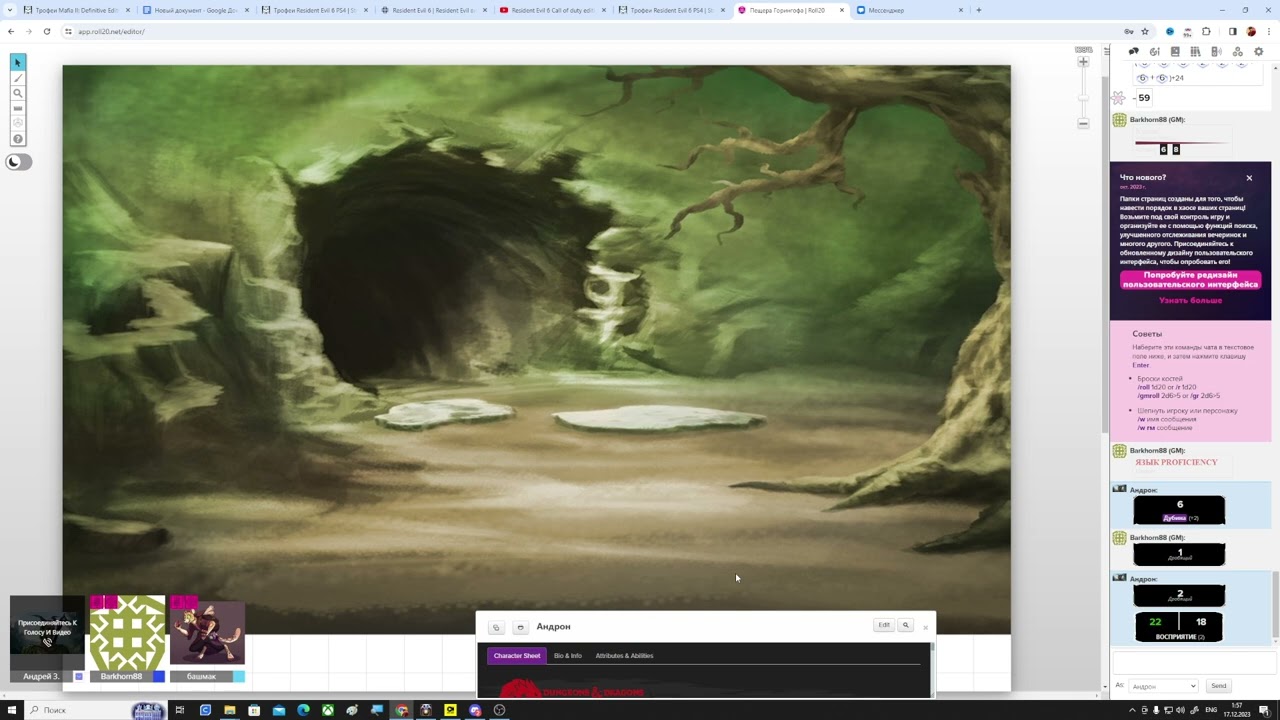Click 'Присоединяйтесь к голосу и видео' tile

coord(47,633)
